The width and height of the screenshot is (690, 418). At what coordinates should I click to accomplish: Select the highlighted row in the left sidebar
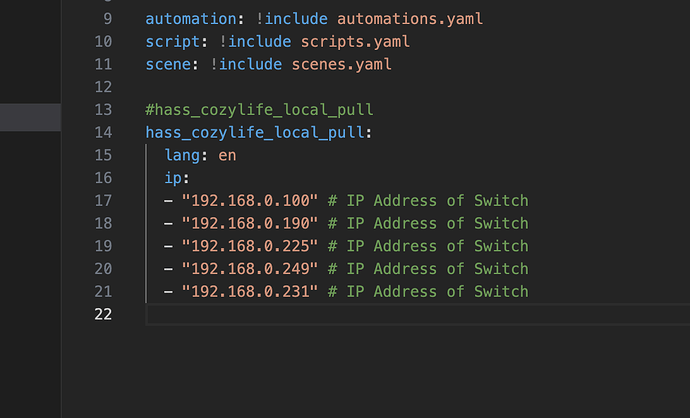30,117
